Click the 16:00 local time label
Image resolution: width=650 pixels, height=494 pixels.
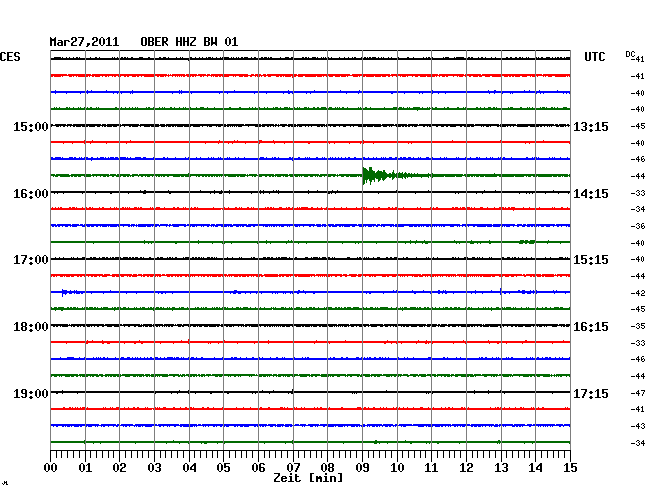click(31, 194)
